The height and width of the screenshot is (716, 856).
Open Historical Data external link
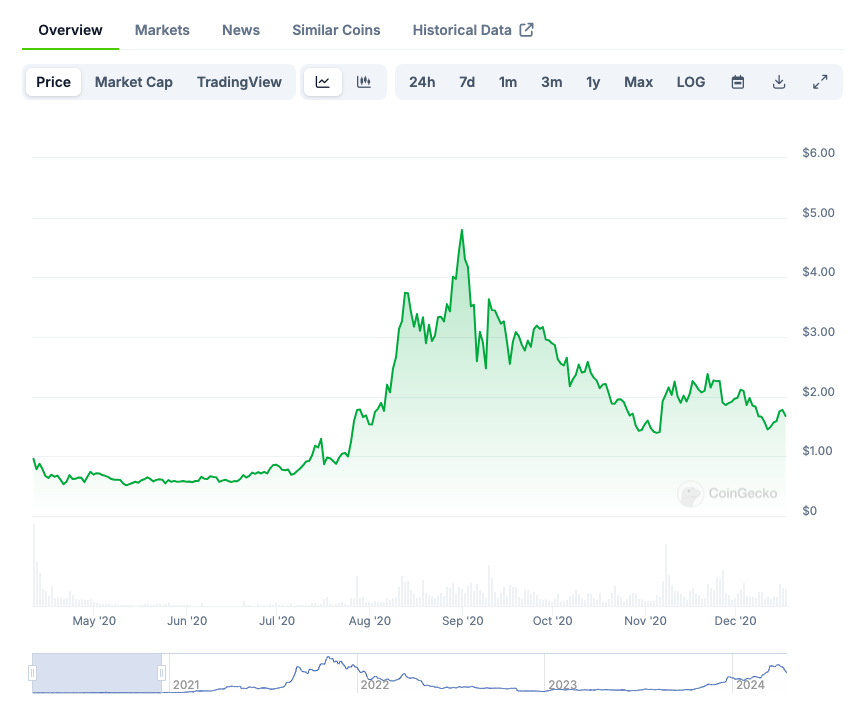point(473,30)
